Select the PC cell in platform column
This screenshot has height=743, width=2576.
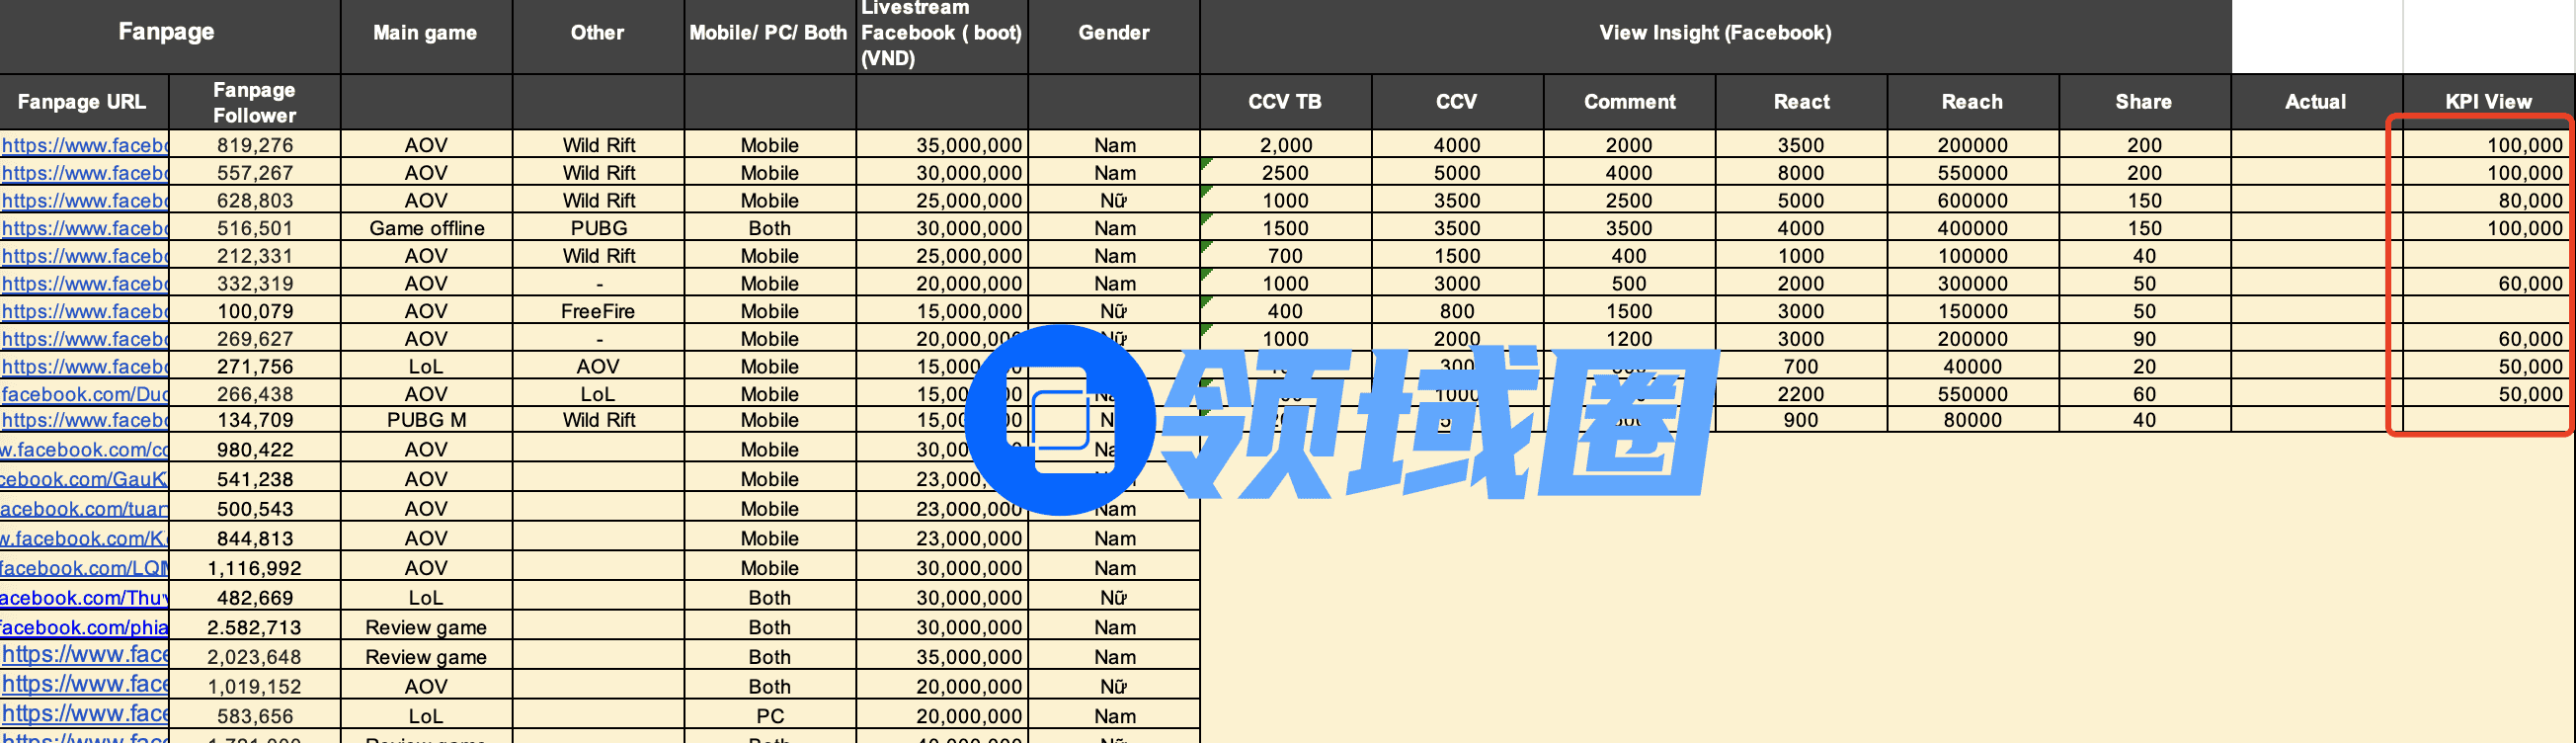769,716
